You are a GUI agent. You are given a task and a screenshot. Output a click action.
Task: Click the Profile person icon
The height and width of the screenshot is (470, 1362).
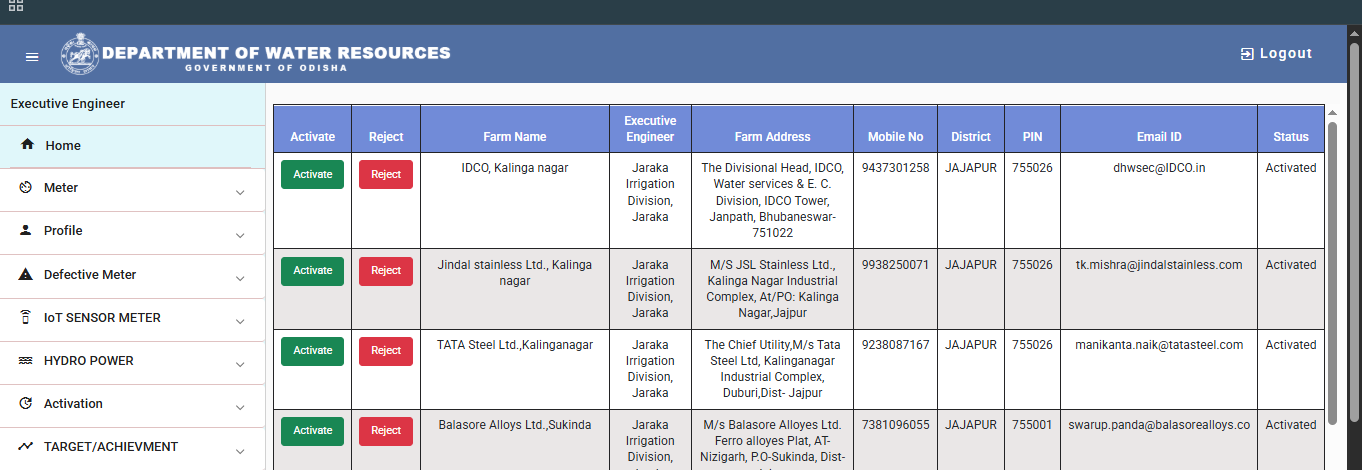25,231
